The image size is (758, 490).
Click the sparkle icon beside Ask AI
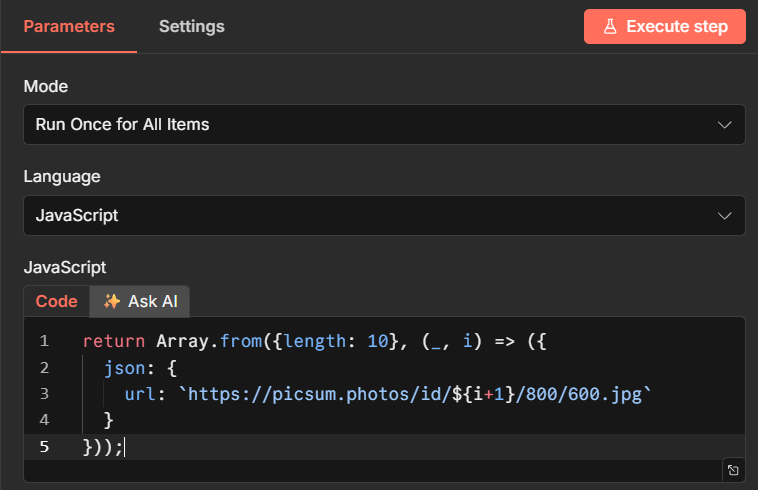coord(112,301)
